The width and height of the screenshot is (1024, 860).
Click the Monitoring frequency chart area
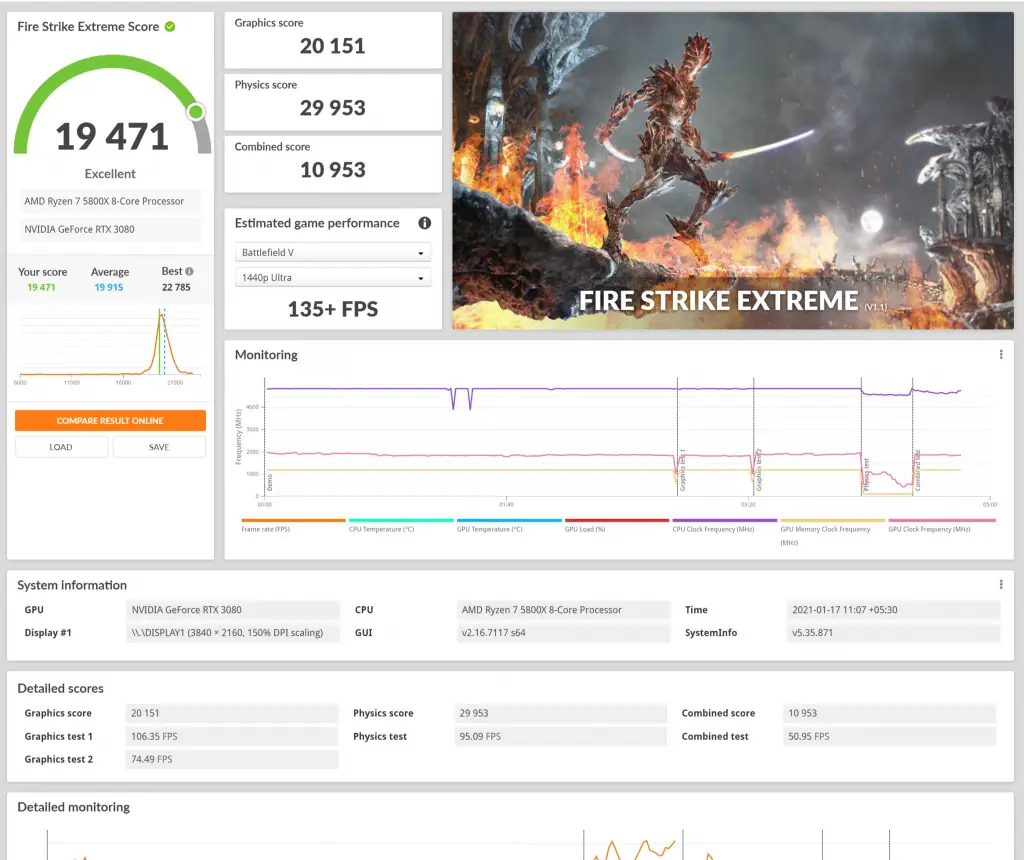tap(627, 438)
